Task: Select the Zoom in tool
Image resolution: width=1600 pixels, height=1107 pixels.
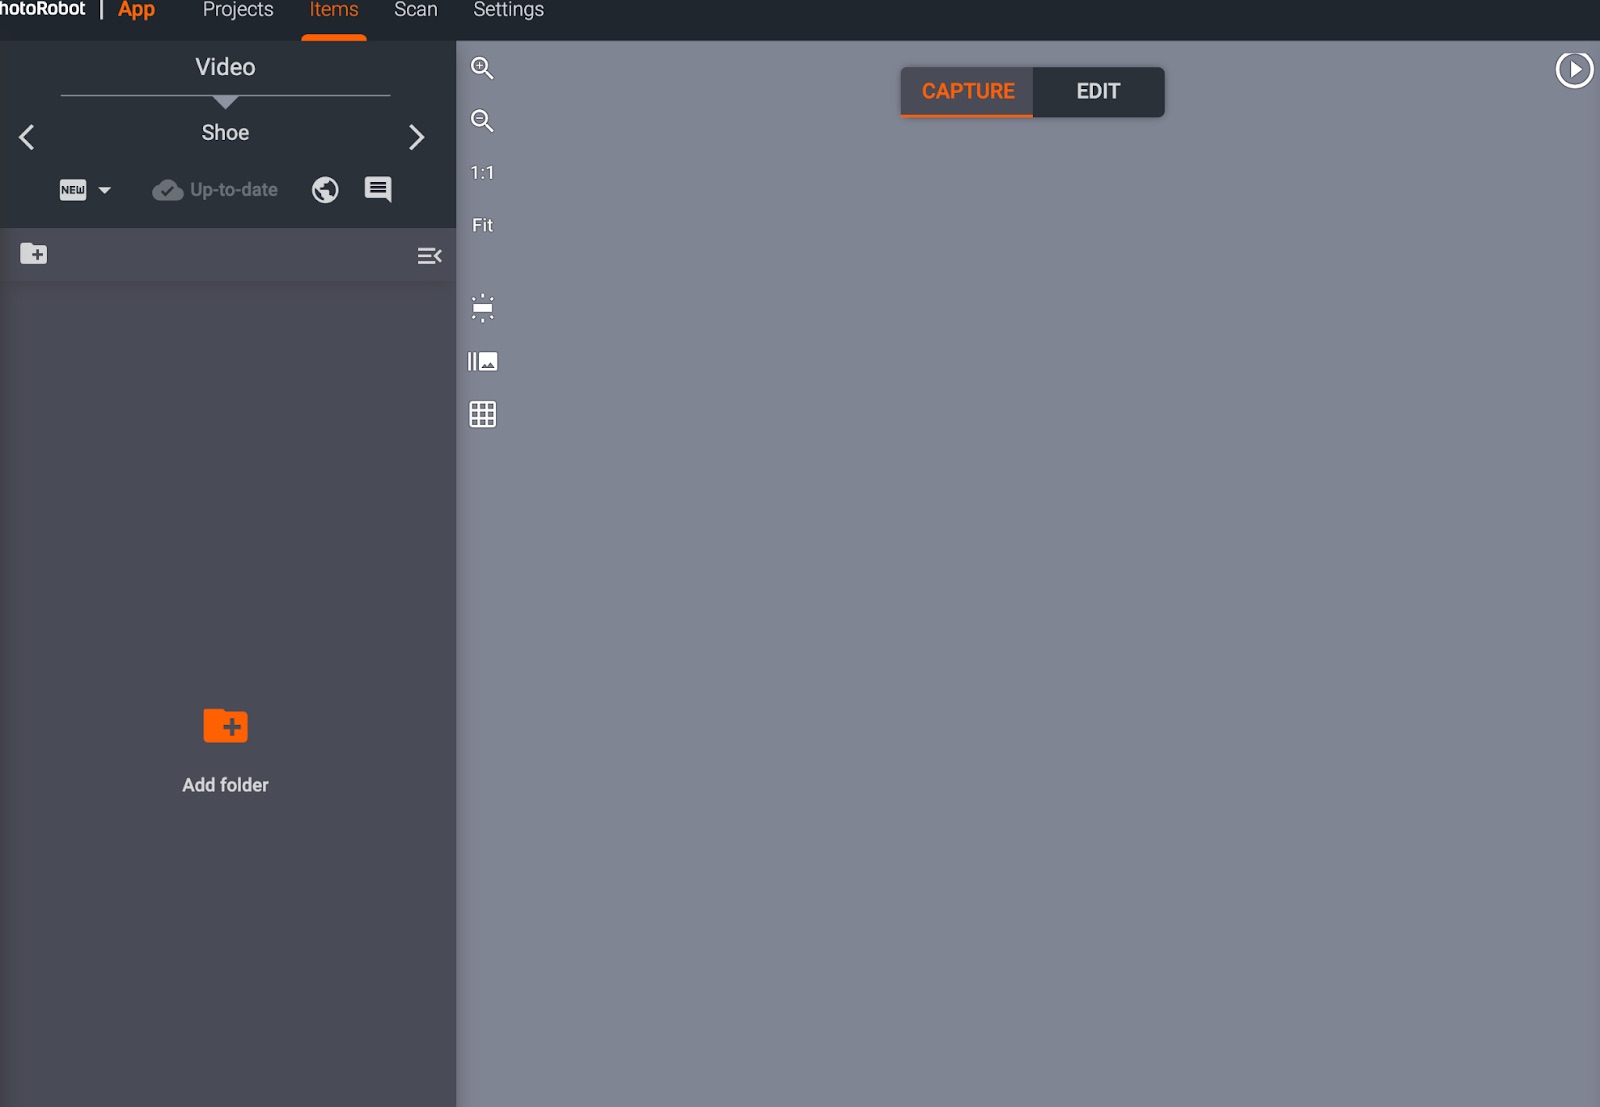Action: pos(482,68)
